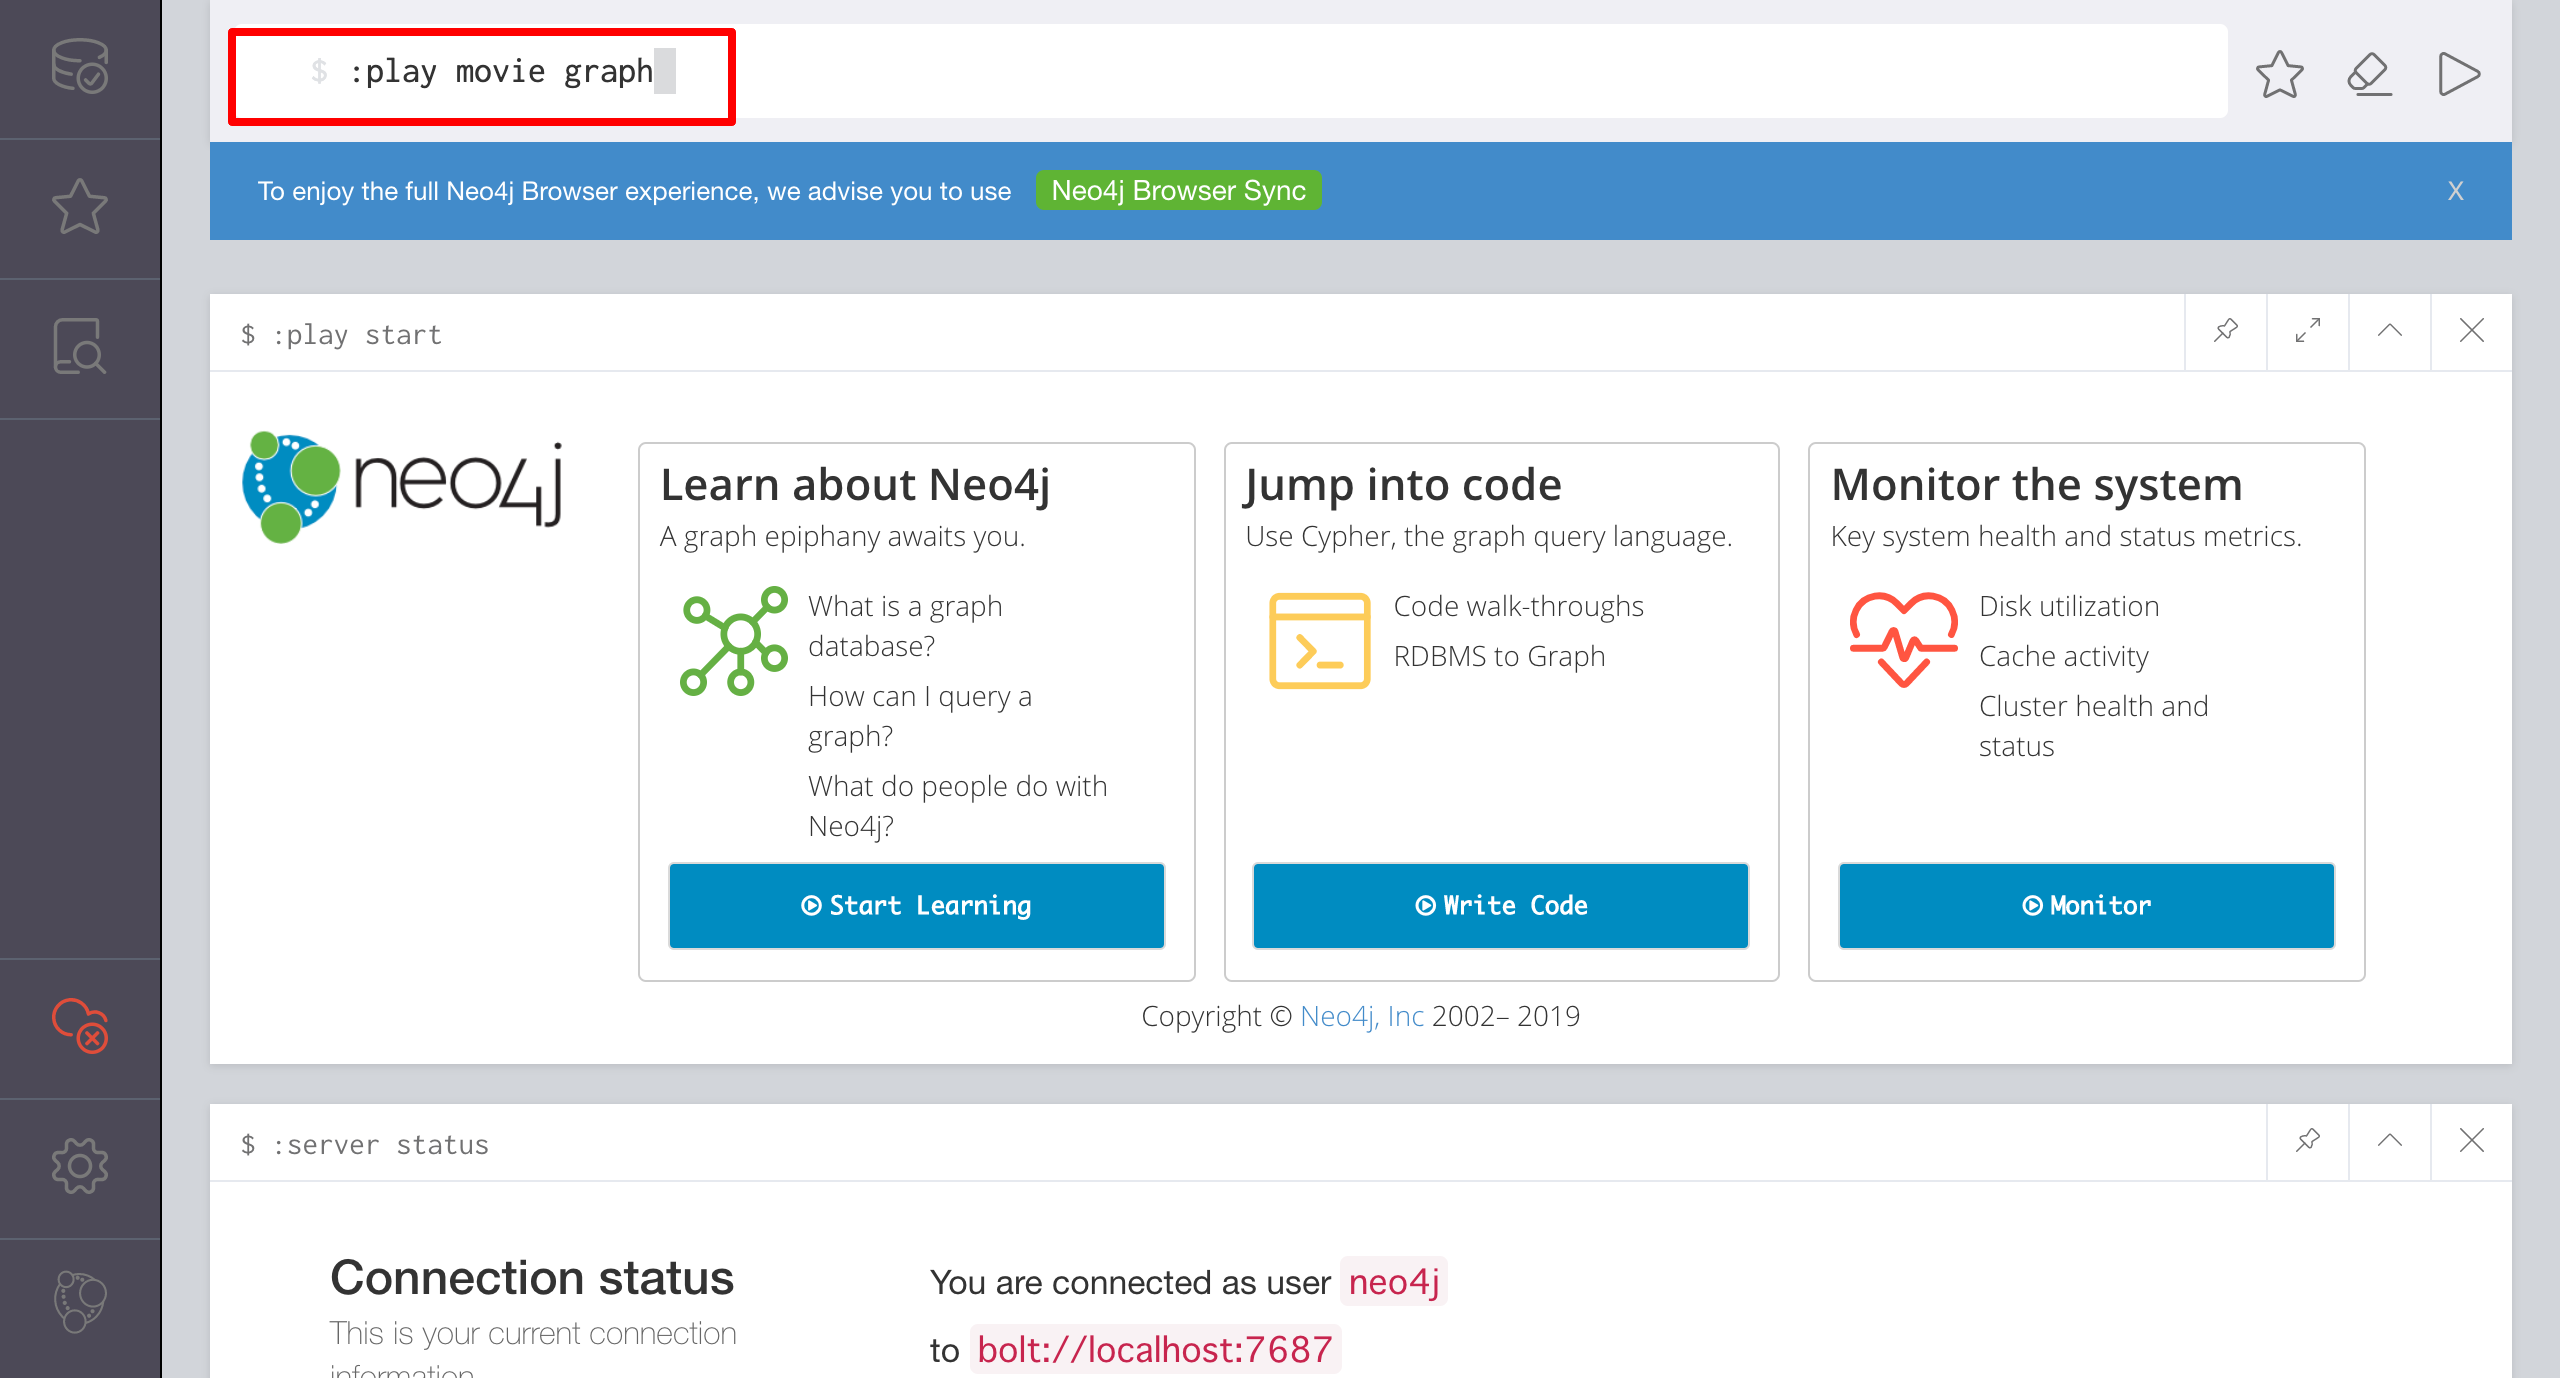The image size is (2560, 1378).
Task: Click the Start Learning button
Action: 916,905
